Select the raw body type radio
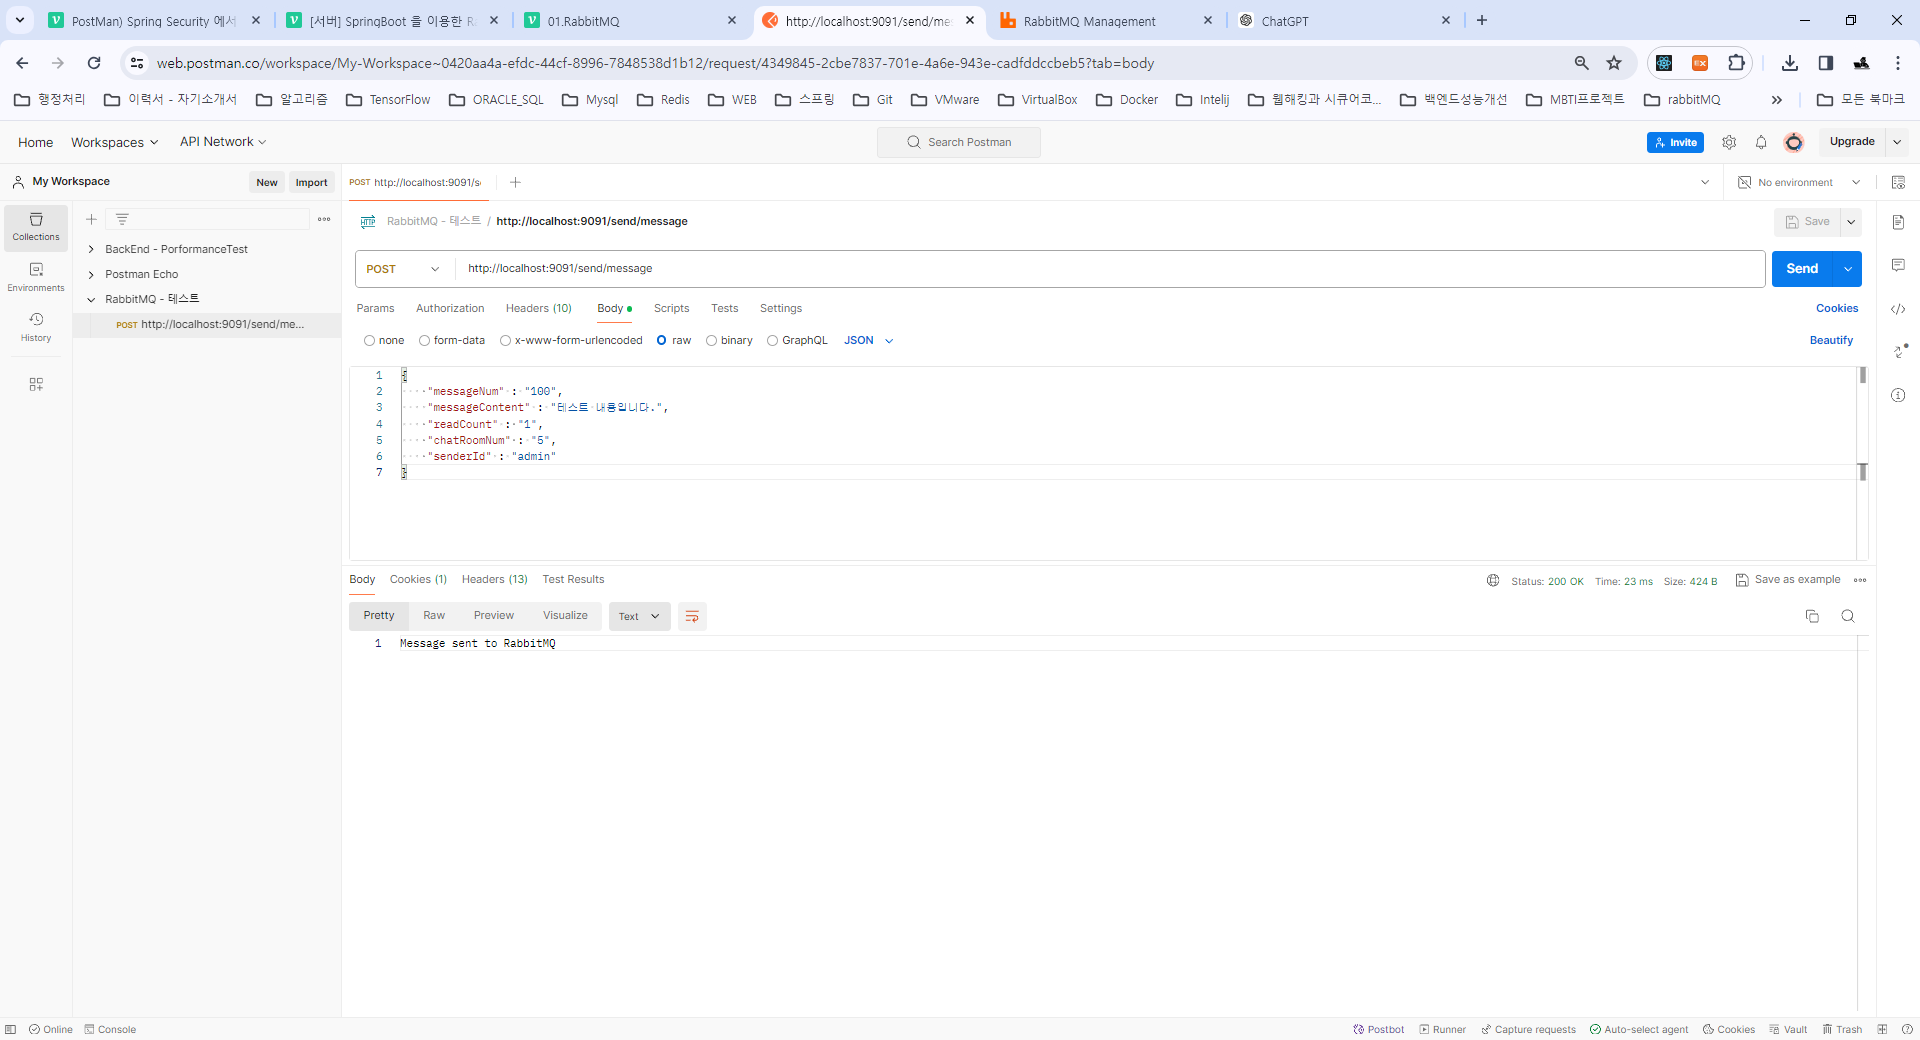The image size is (1920, 1040). coord(661,341)
